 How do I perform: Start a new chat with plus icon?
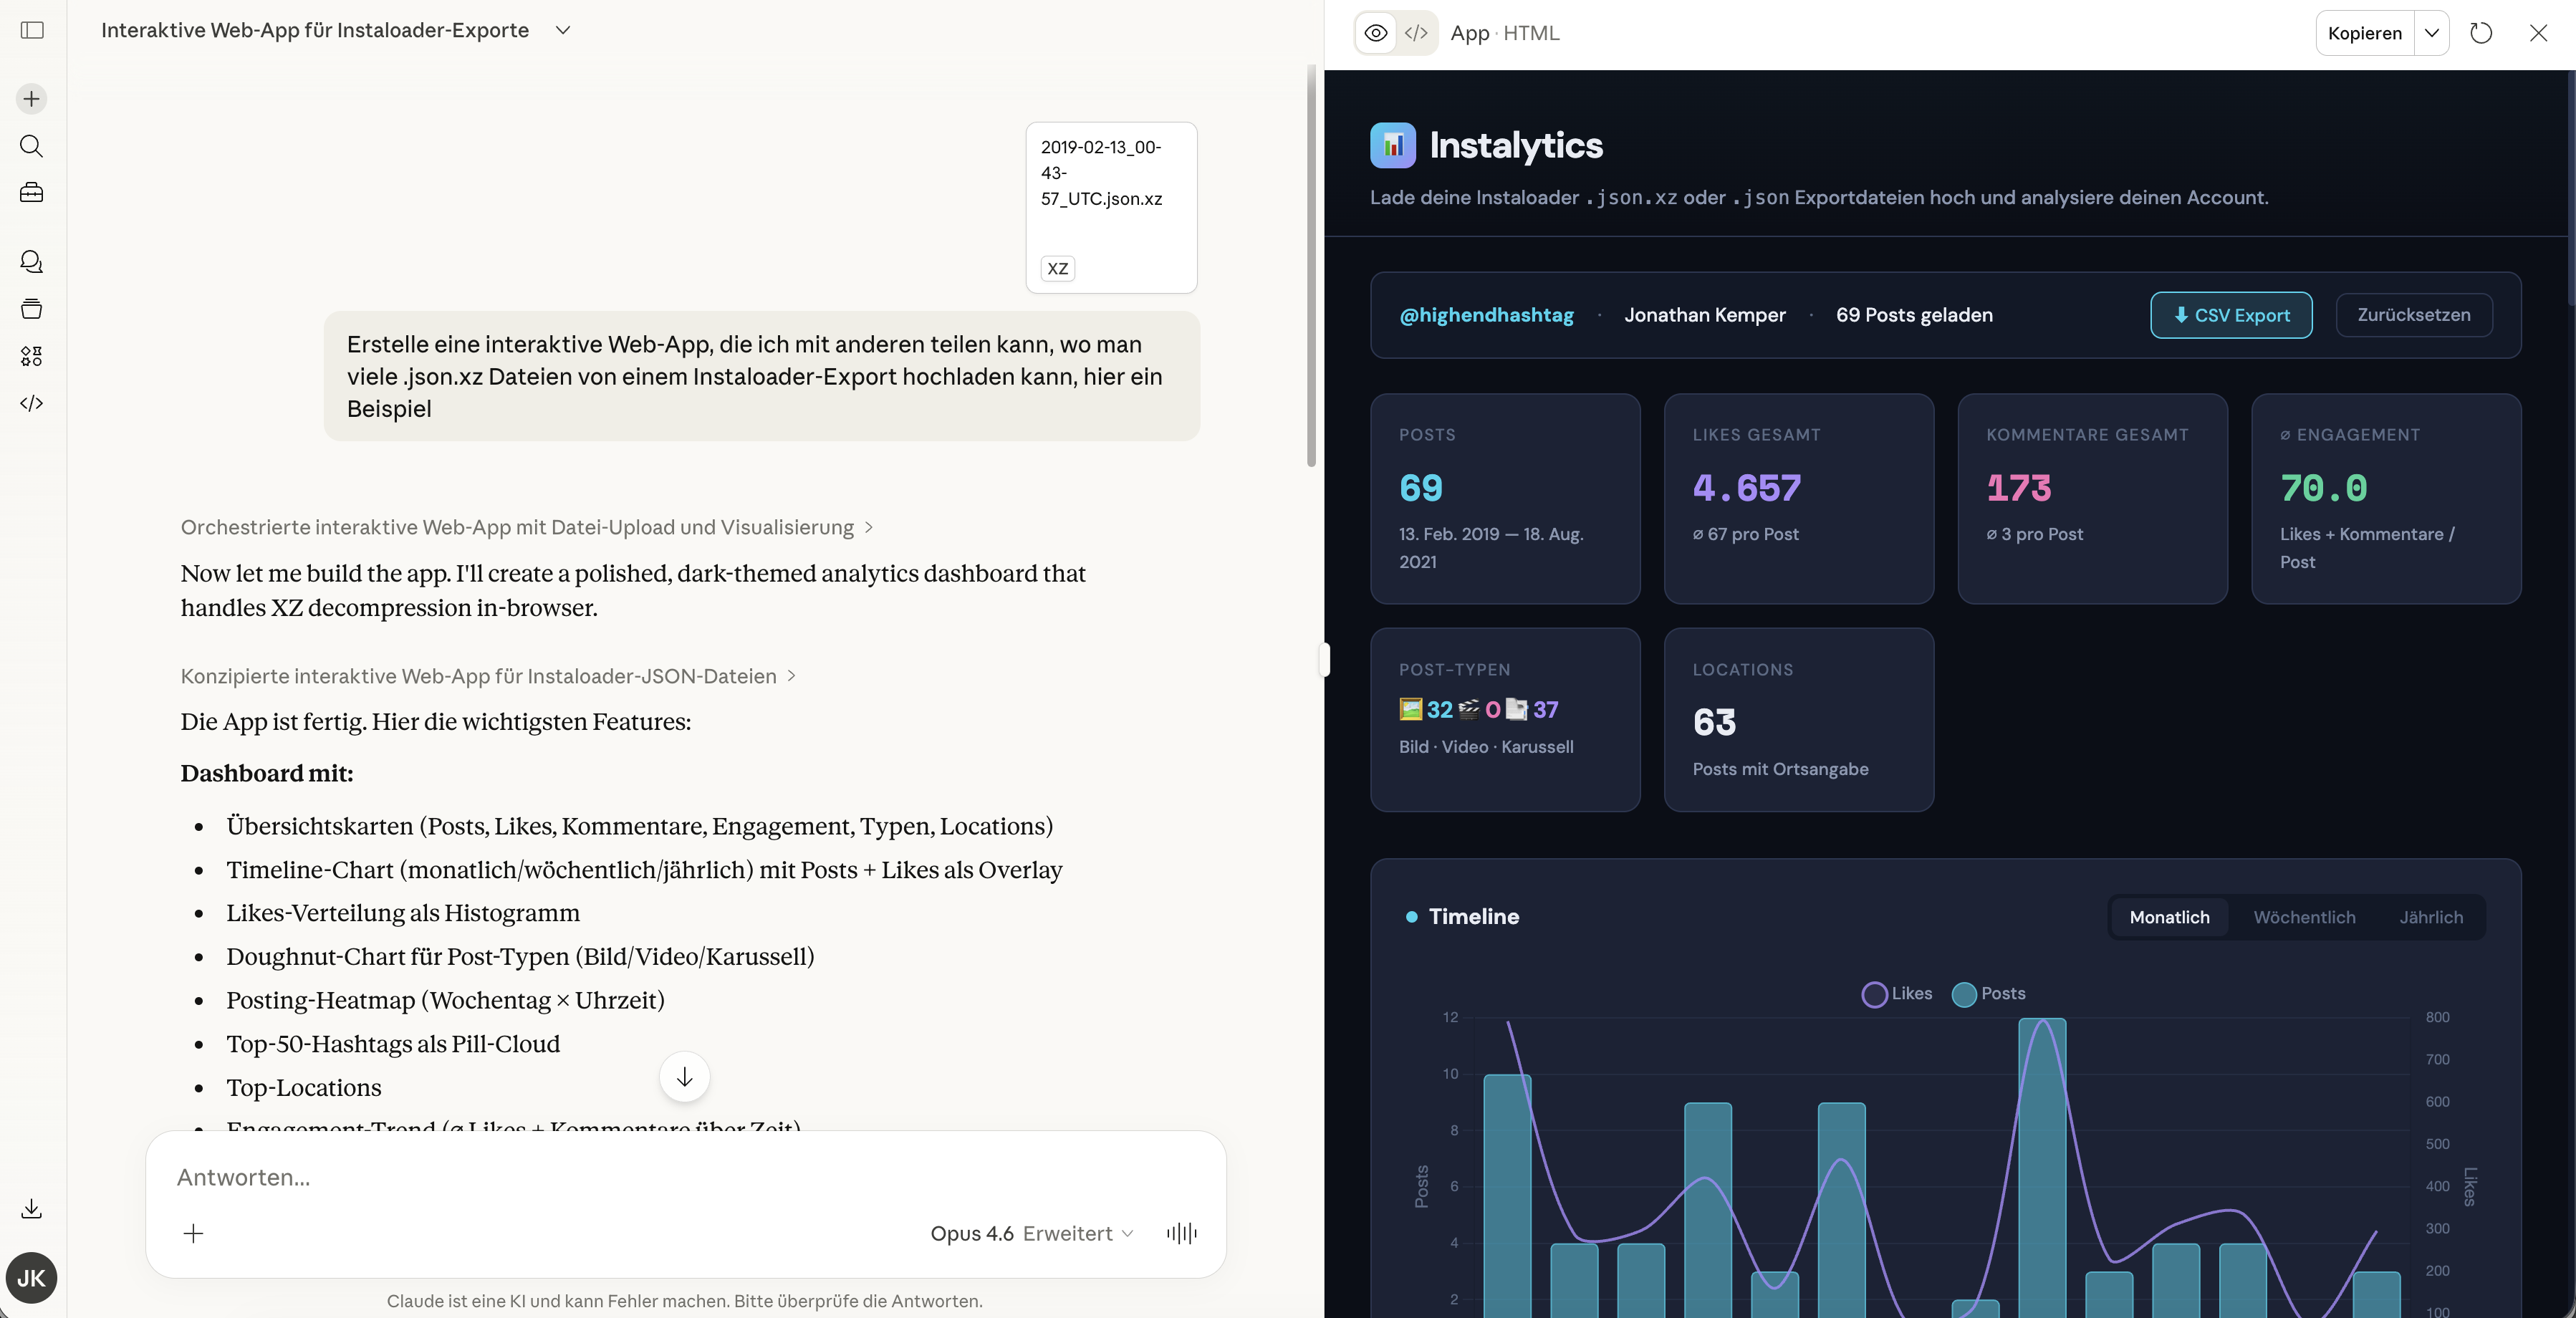coord(32,99)
